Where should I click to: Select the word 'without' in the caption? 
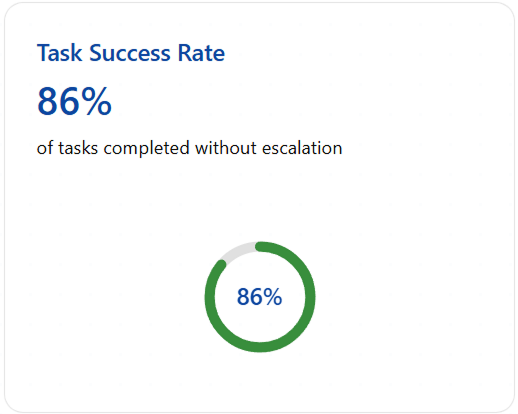pos(226,148)
